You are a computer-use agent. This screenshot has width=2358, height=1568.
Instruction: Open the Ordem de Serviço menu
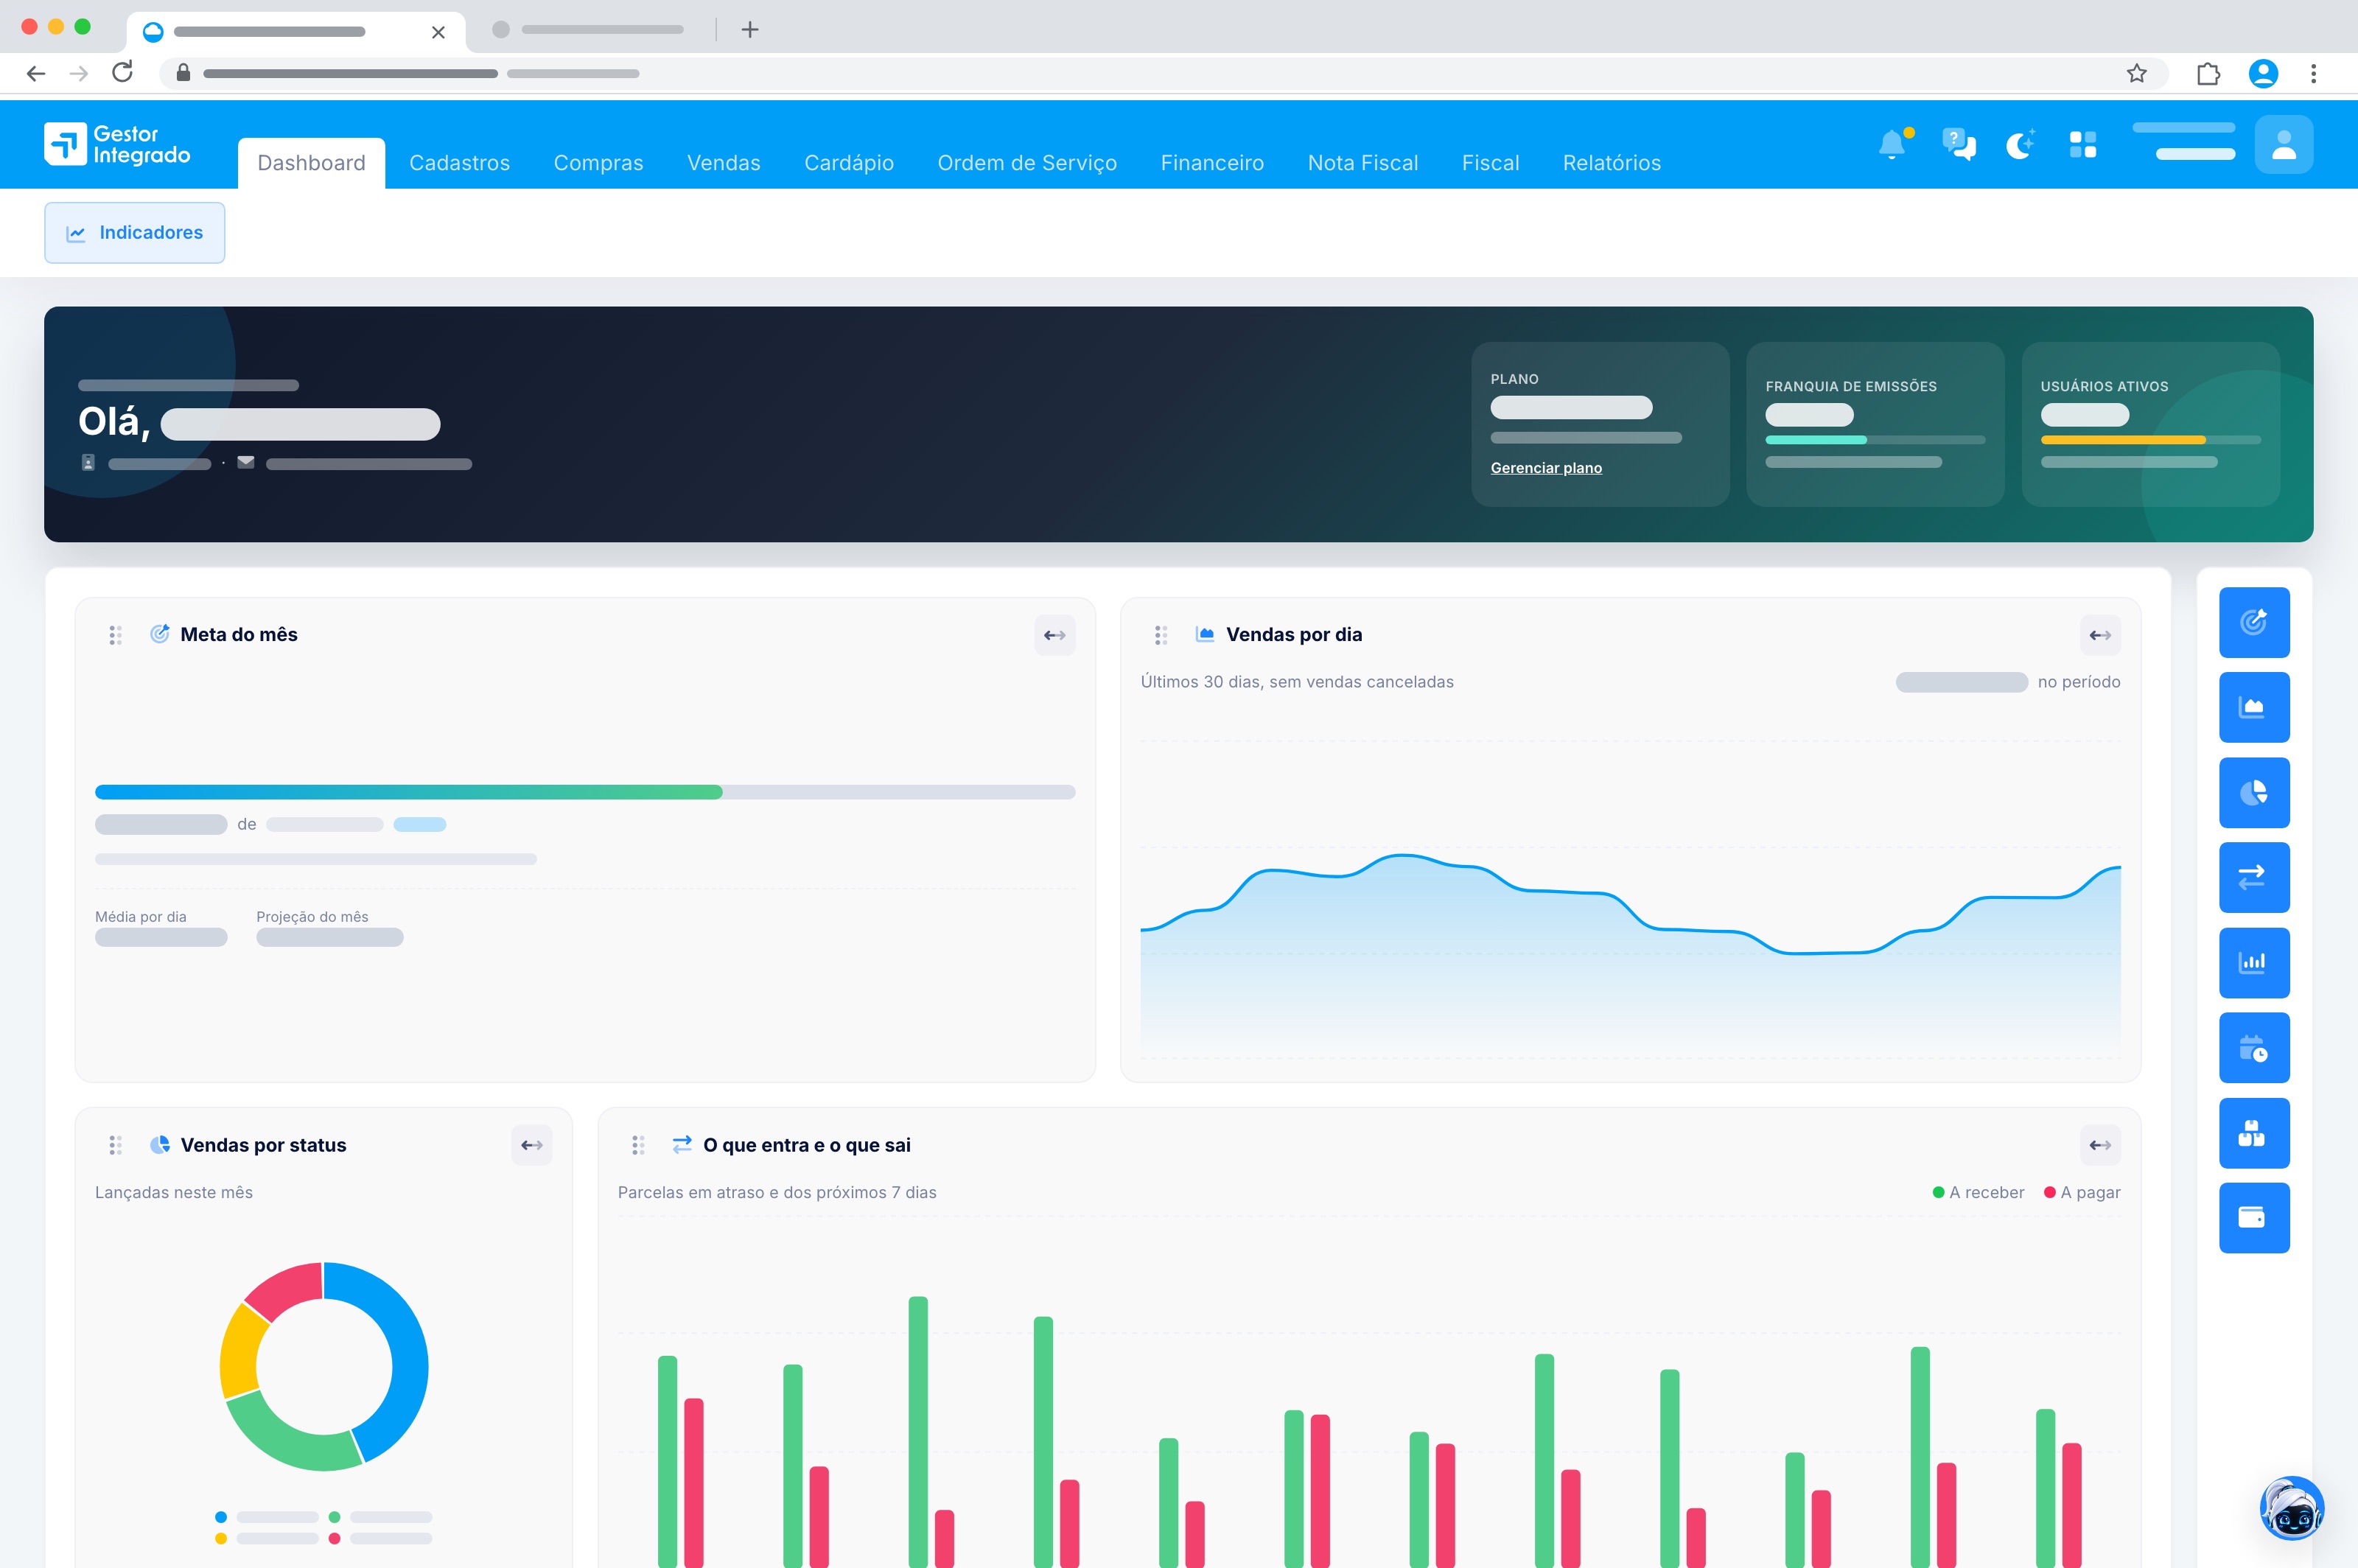[x=1027, y=163]
